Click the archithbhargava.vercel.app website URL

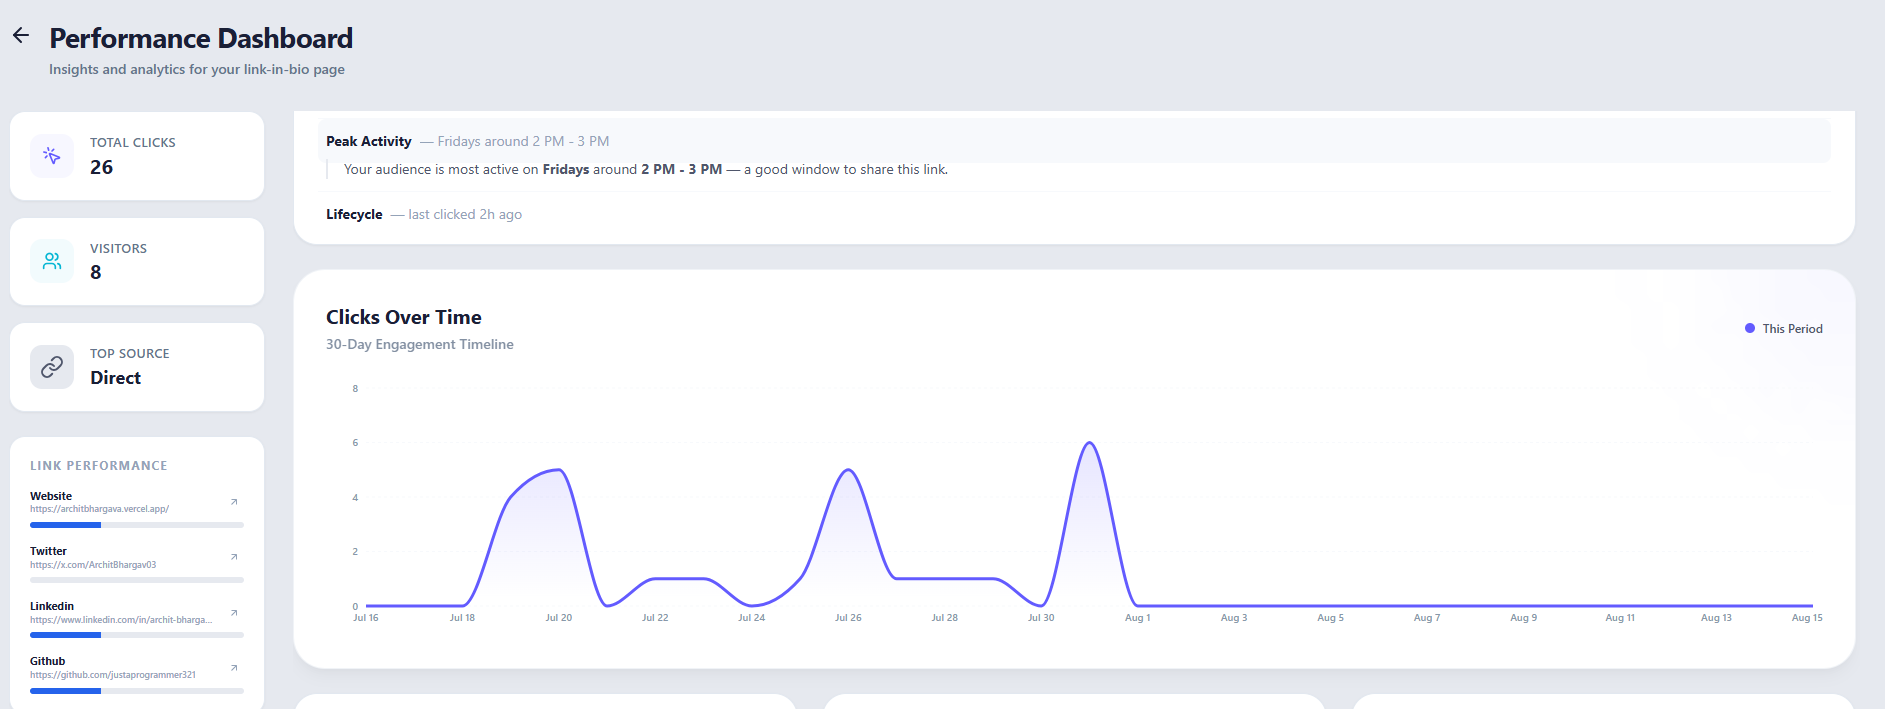coord(100,509)
